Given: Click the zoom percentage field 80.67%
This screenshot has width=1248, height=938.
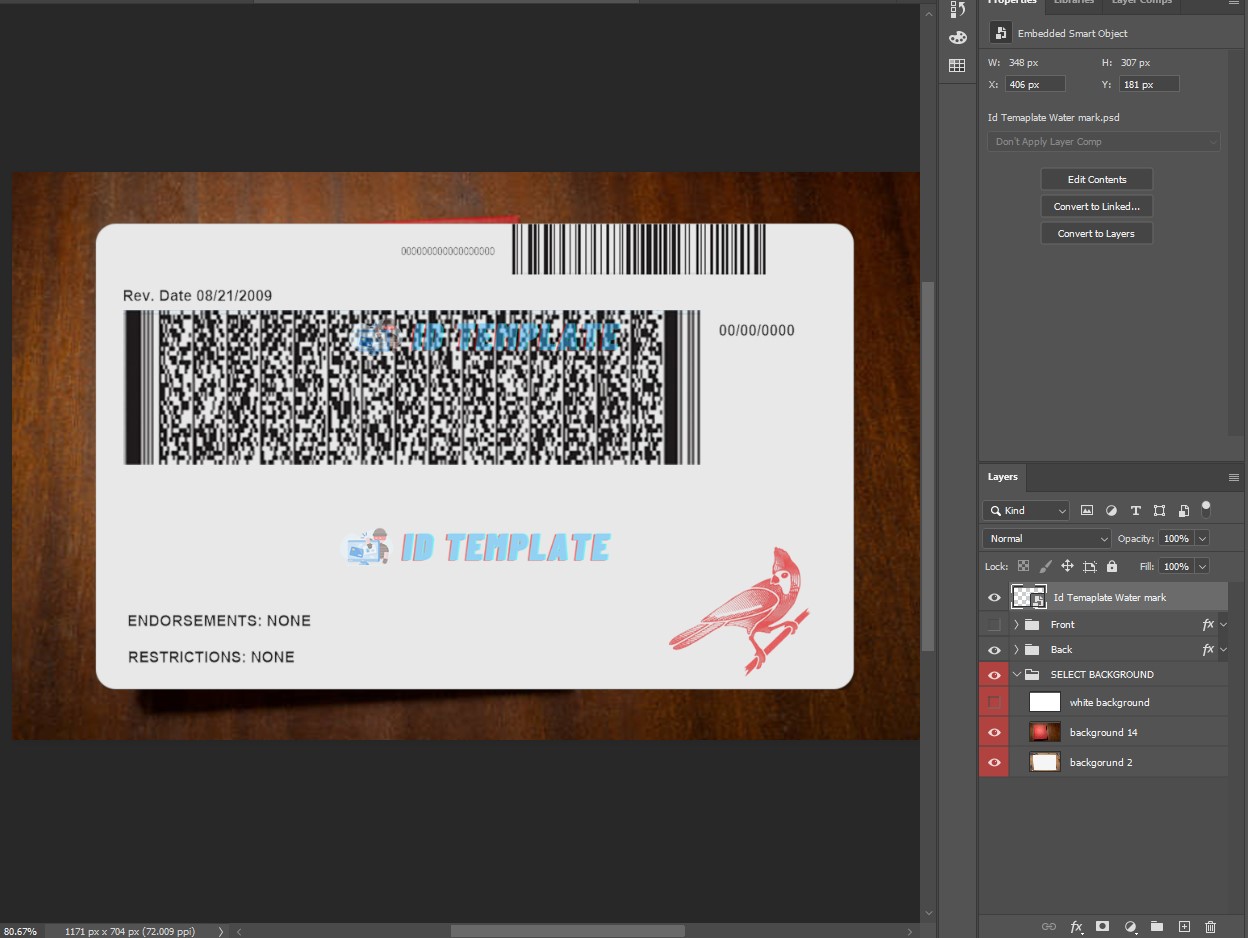Looking at the screenshot, I should (20, 931).
